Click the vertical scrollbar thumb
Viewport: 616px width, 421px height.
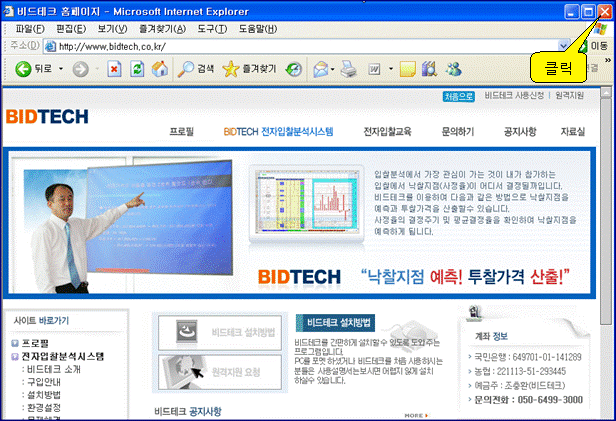(x=606, y=212)
